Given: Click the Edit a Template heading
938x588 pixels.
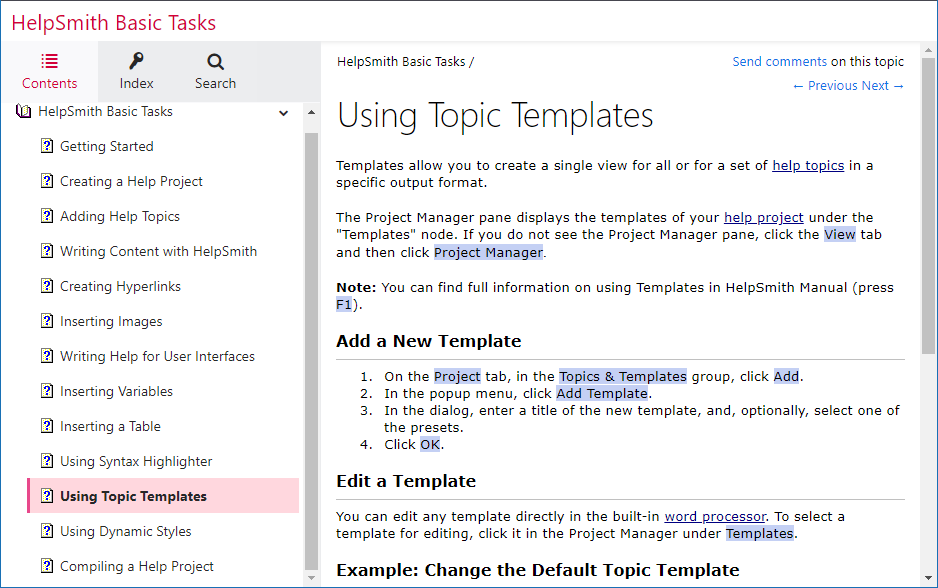Looking at the screenshot, I should pos(406,481).
